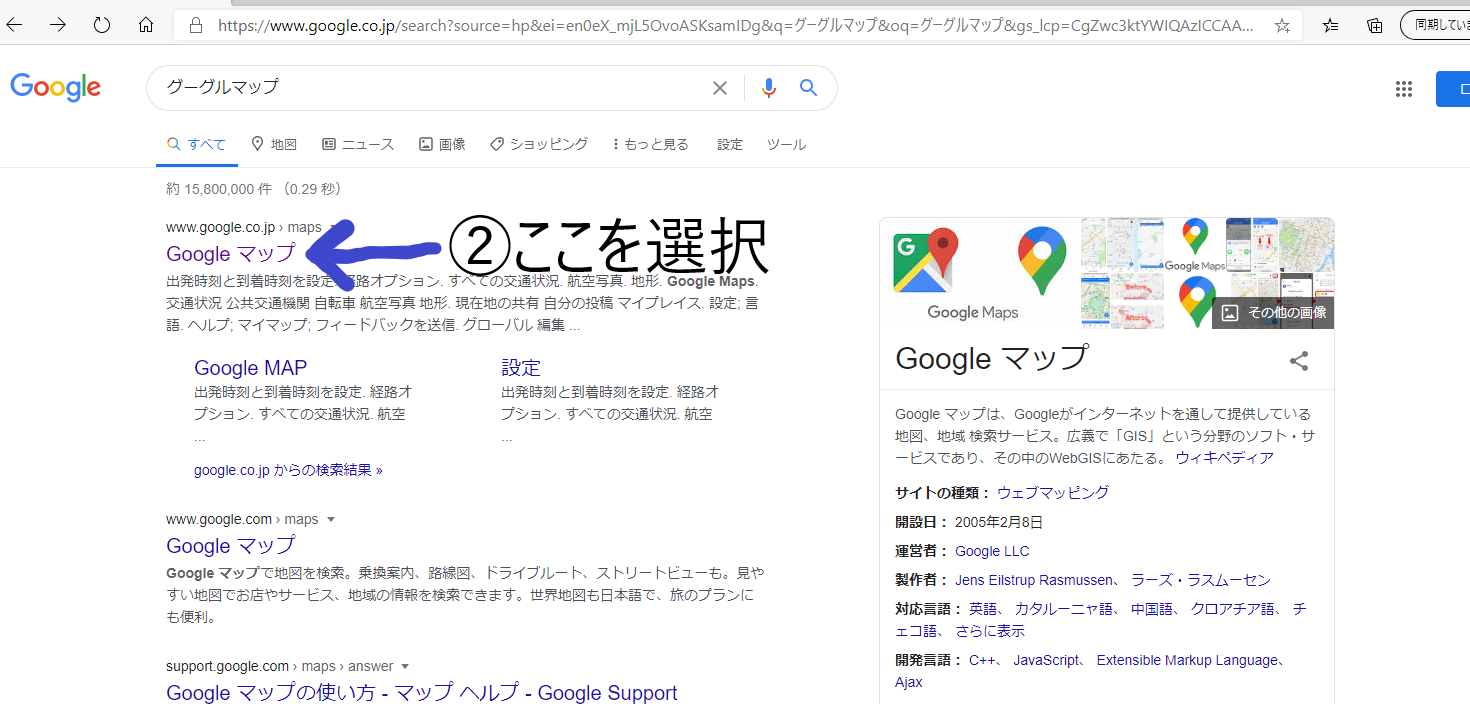This screenshot has width=1470, height=704.
Task: Open the 英語 language link
Action: pos(984,609)
